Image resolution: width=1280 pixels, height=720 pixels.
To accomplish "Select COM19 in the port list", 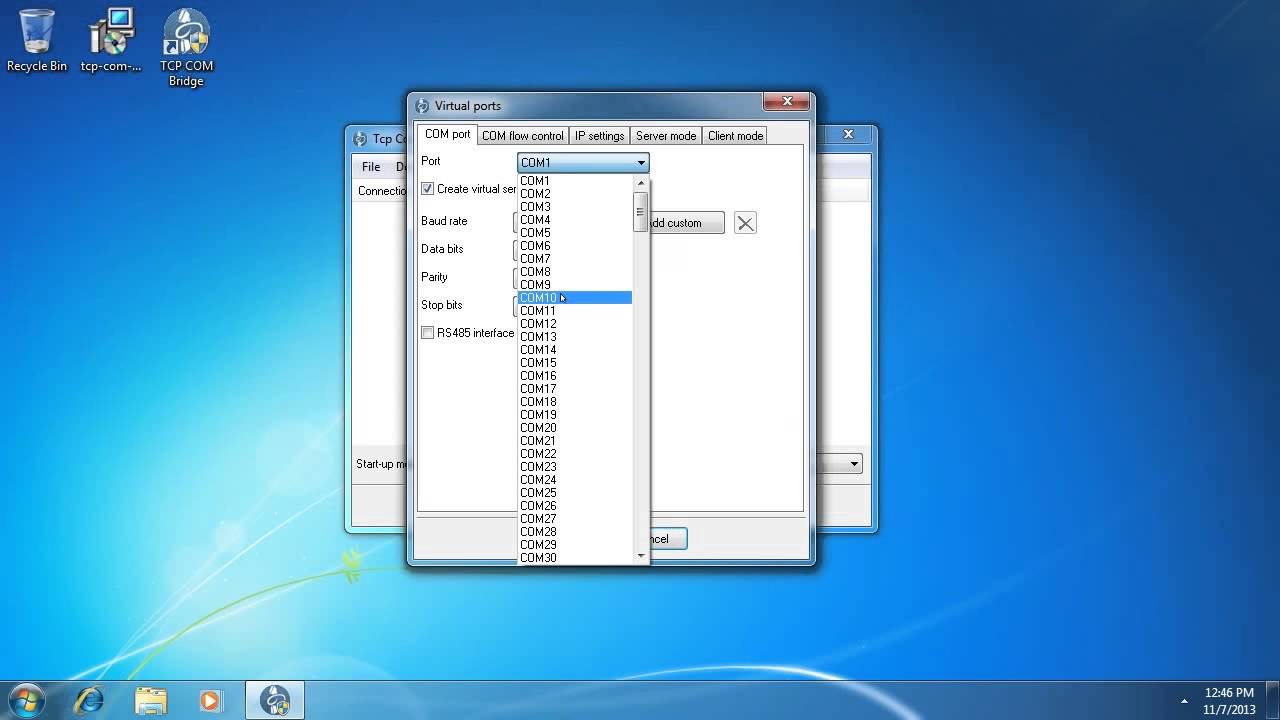I will pyautogui.click(x=575, y=415).
